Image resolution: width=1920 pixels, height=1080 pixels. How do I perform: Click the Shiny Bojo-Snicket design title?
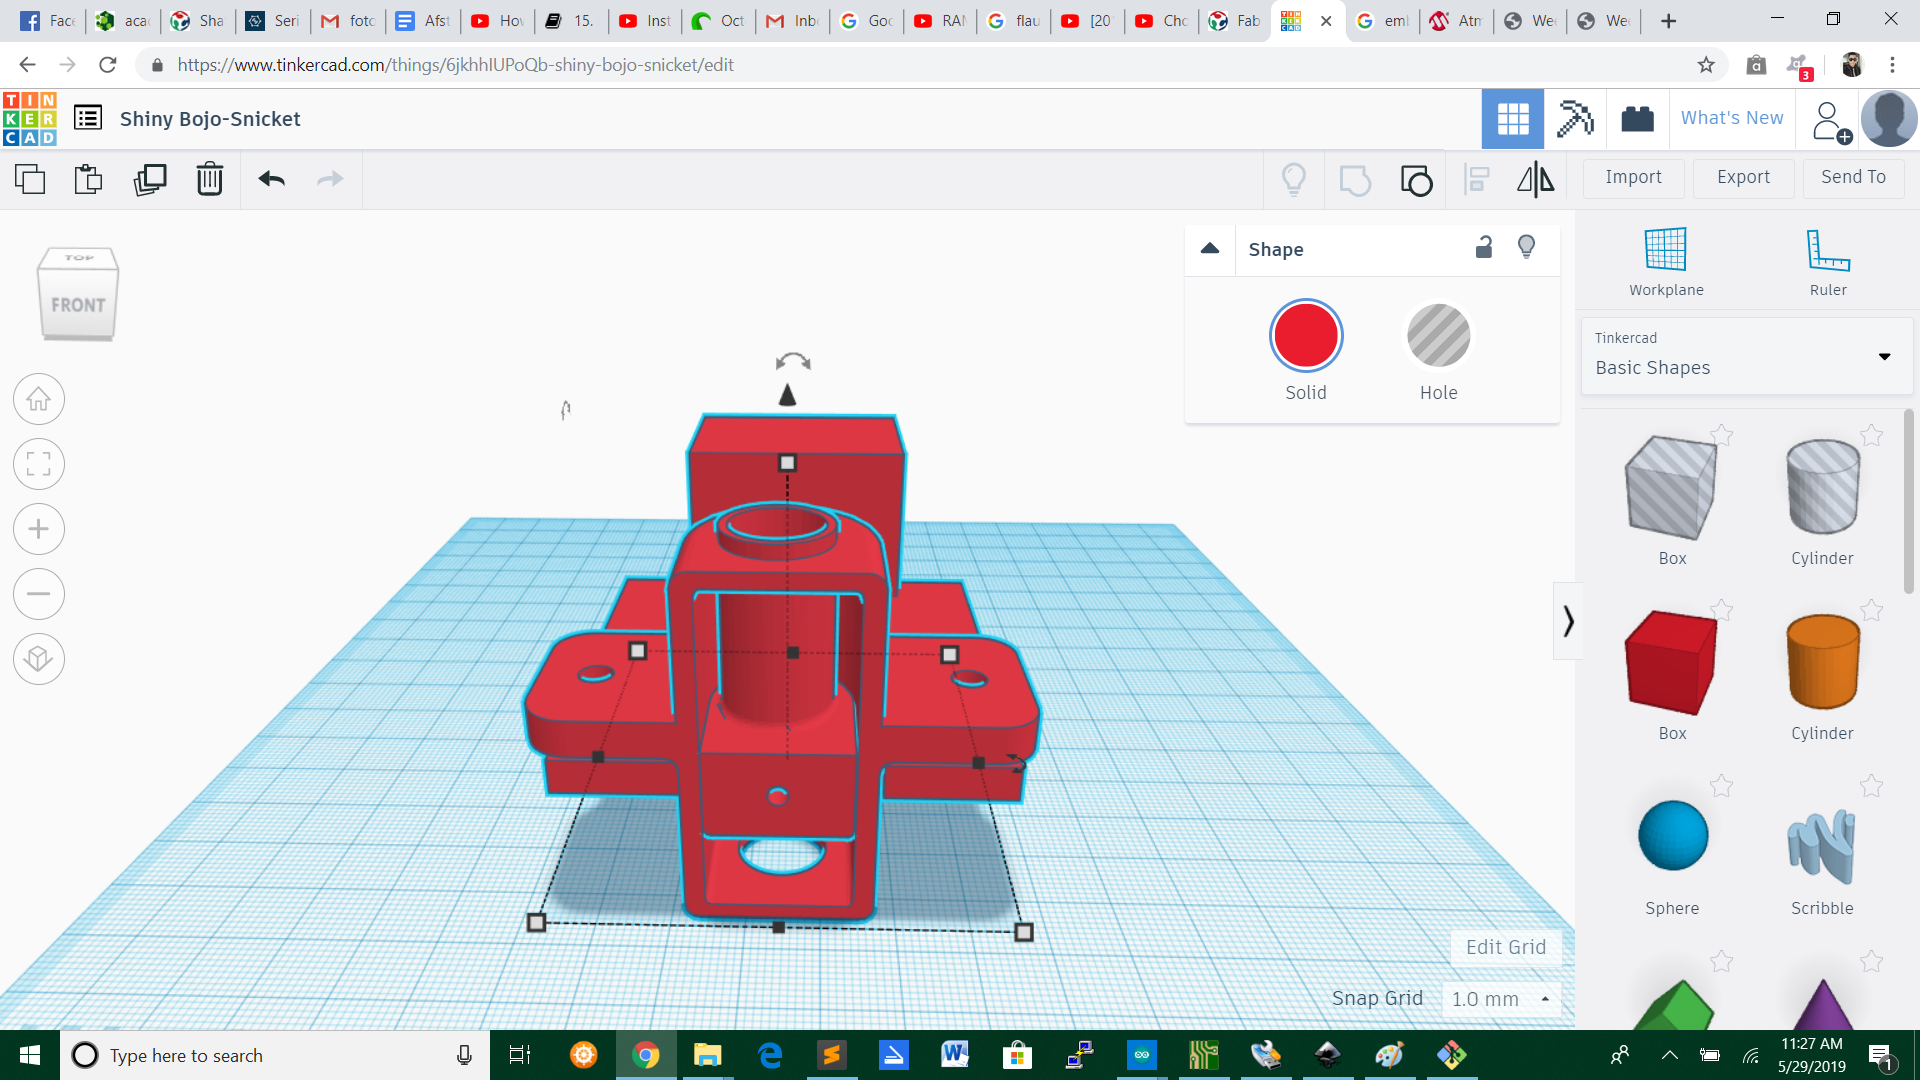(x=210, y=119)
